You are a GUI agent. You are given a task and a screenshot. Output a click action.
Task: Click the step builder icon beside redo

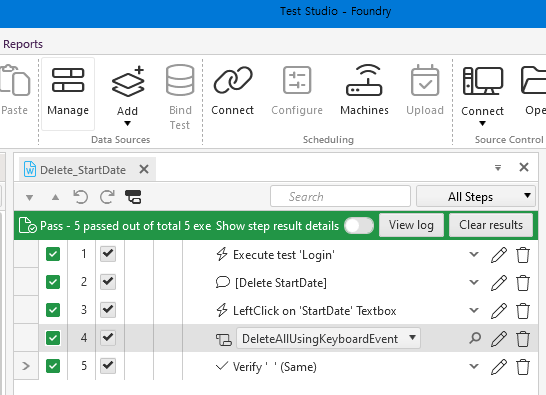(133, 197)
